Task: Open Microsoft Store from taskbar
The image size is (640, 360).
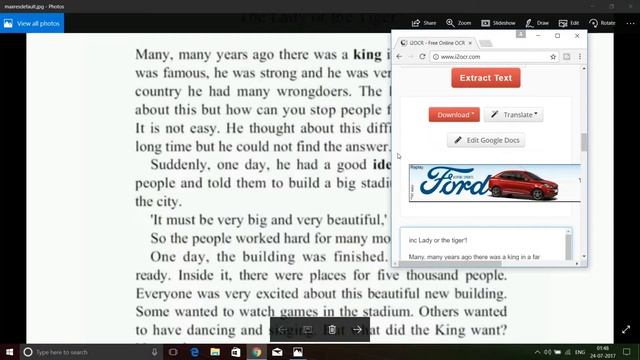Action: click(x=236, y=352)
